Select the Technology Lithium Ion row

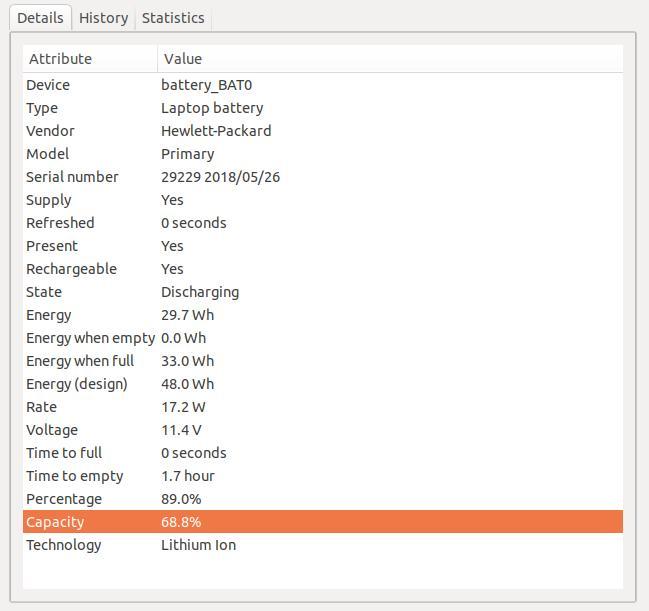click(x=323, y=545)
